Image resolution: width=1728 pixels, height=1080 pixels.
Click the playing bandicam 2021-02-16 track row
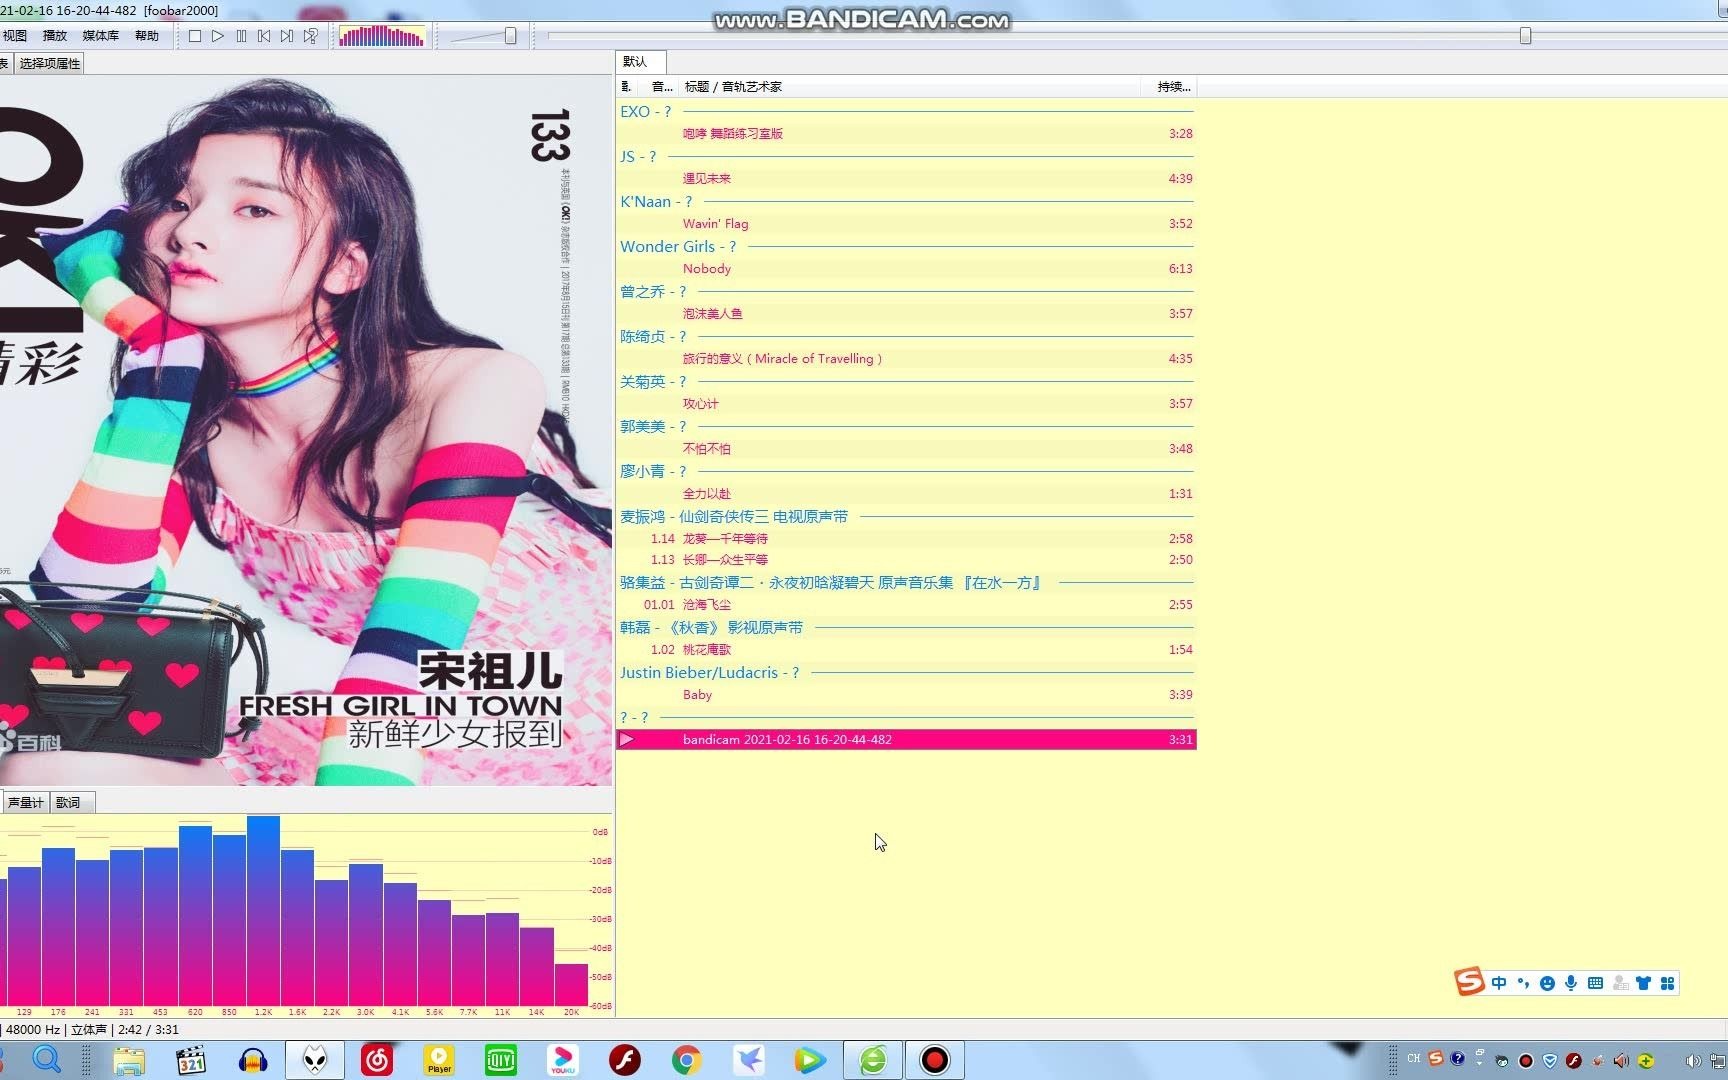(x=906, y=740)
